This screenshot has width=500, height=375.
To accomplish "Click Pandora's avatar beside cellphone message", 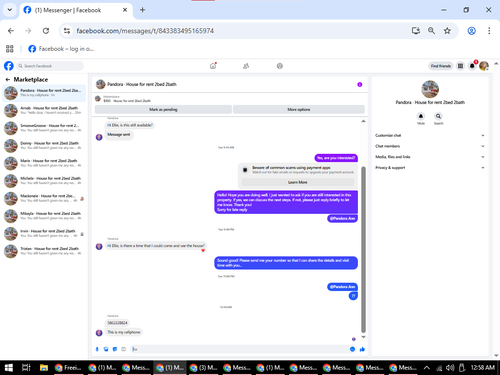I will [99, 332].
